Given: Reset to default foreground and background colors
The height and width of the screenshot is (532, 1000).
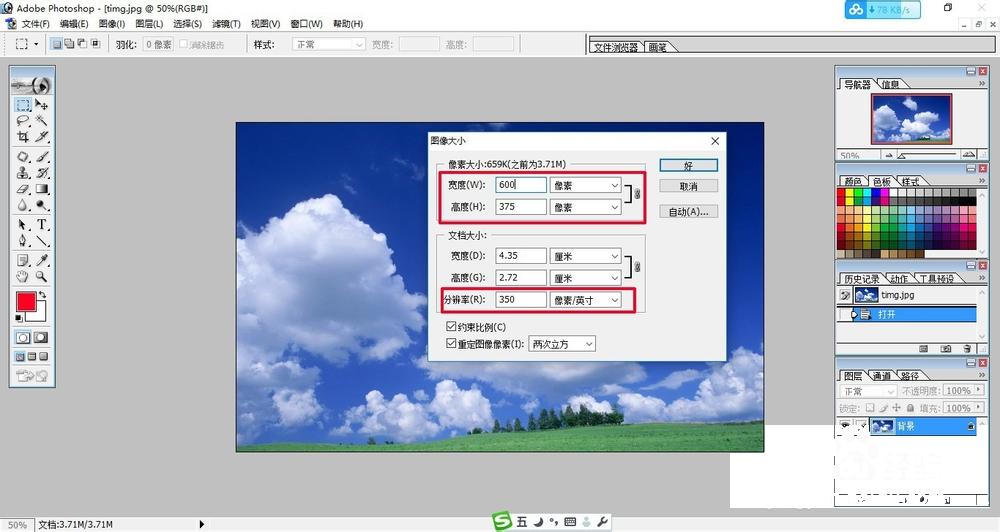Looking at the screenshot, I should [x=19, y=318].
